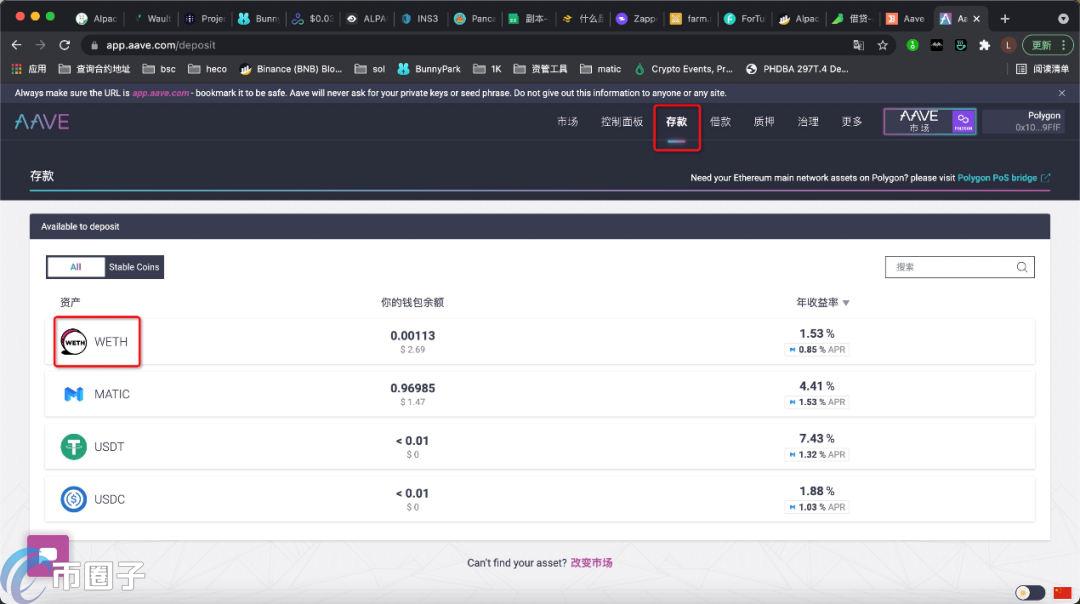Click the 0.00113 WETH wallet balance

coord(413,335)
